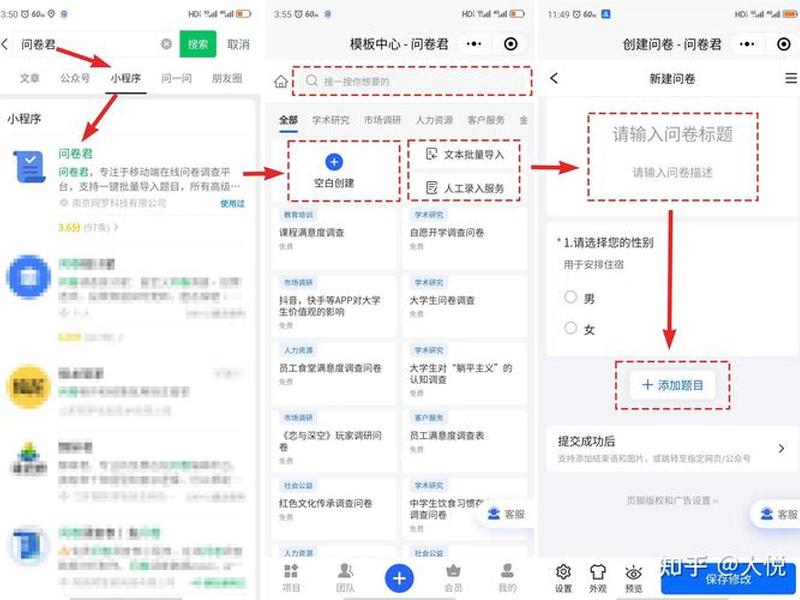Image resolution: width=800 pixels, height=600 pixels.
Task: Click the 请输入问卷描述 field
Action: click(x=672, y=172)
